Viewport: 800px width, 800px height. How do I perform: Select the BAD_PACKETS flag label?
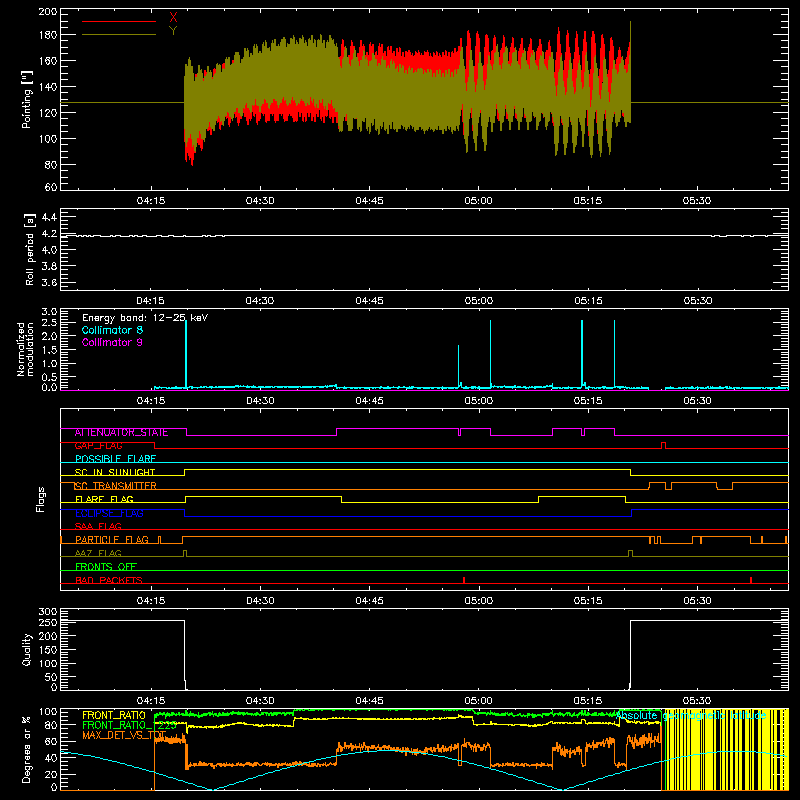coord(109,580)
